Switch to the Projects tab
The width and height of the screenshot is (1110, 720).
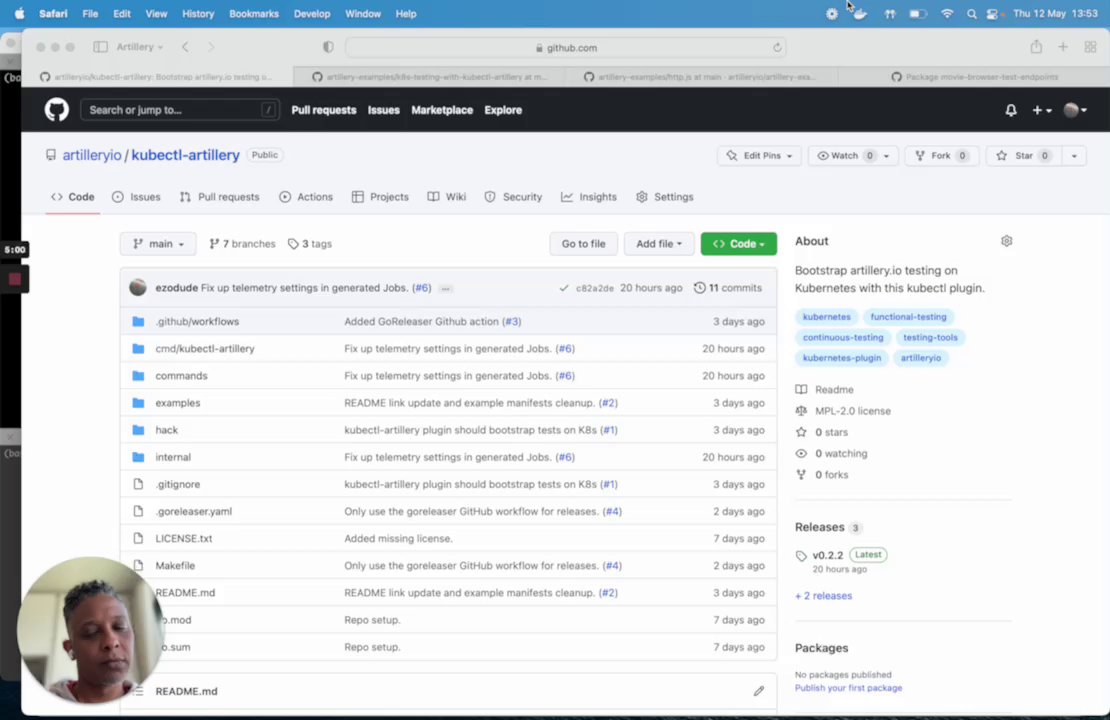pos(380,197)
